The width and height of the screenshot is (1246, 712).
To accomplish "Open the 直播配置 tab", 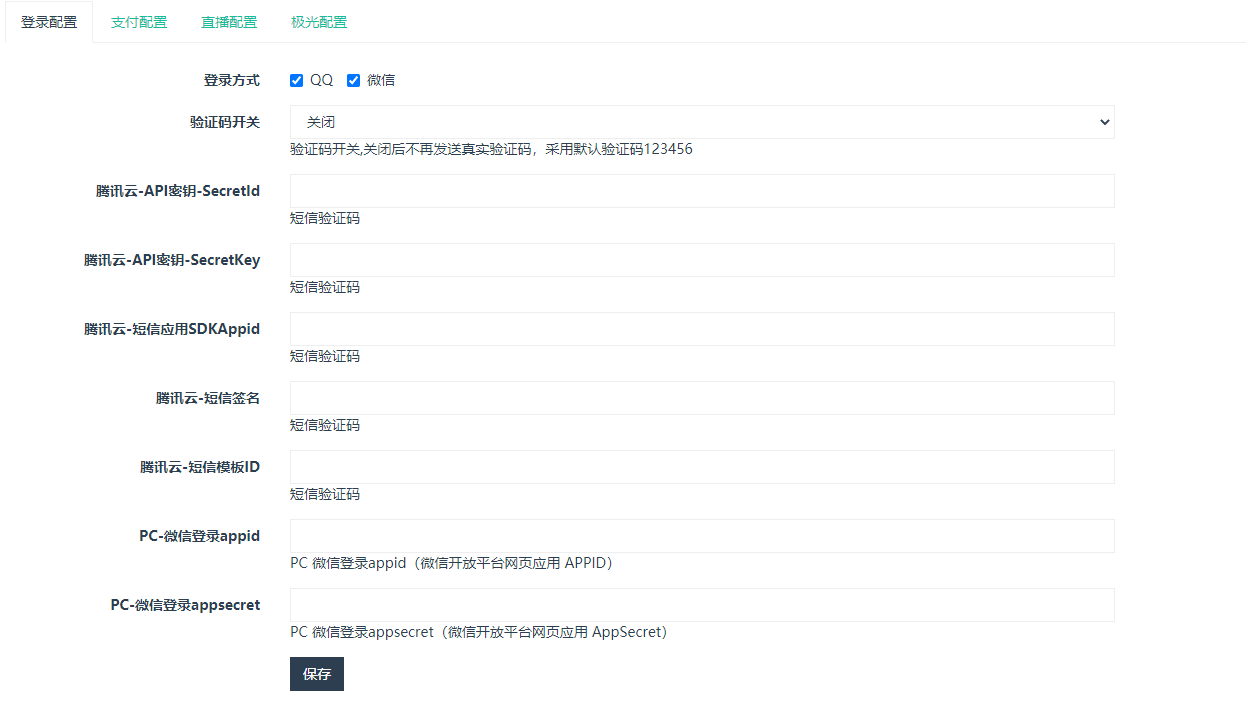I will pyautogui.click(x=229, y=22).
